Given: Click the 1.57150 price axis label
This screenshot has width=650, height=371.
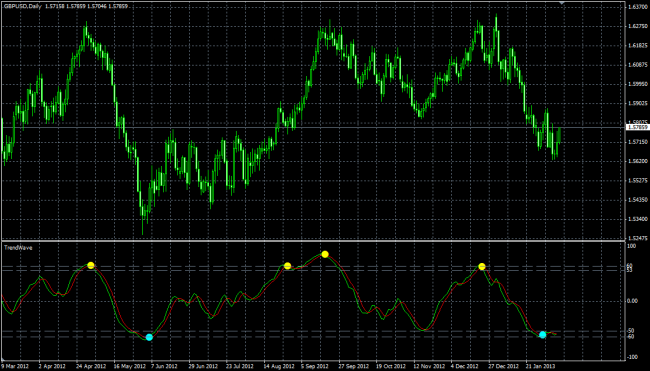Looking at the screenshot, I should click(x=638, y=142).
